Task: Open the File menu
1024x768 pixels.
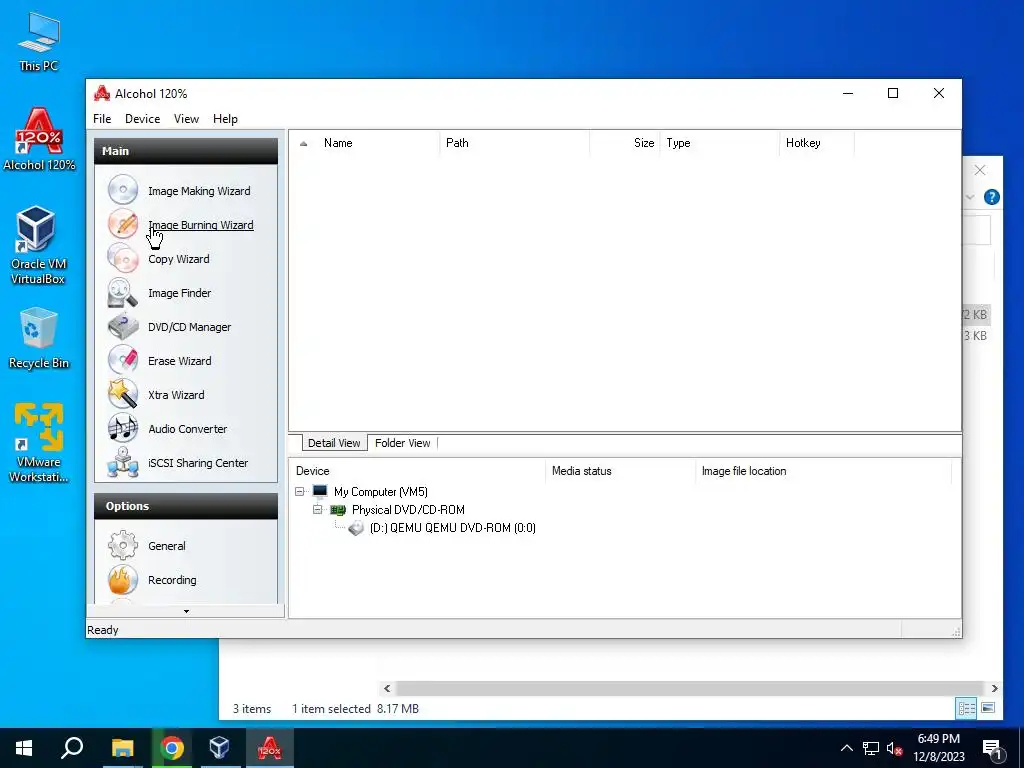Action: pos(102,119)
